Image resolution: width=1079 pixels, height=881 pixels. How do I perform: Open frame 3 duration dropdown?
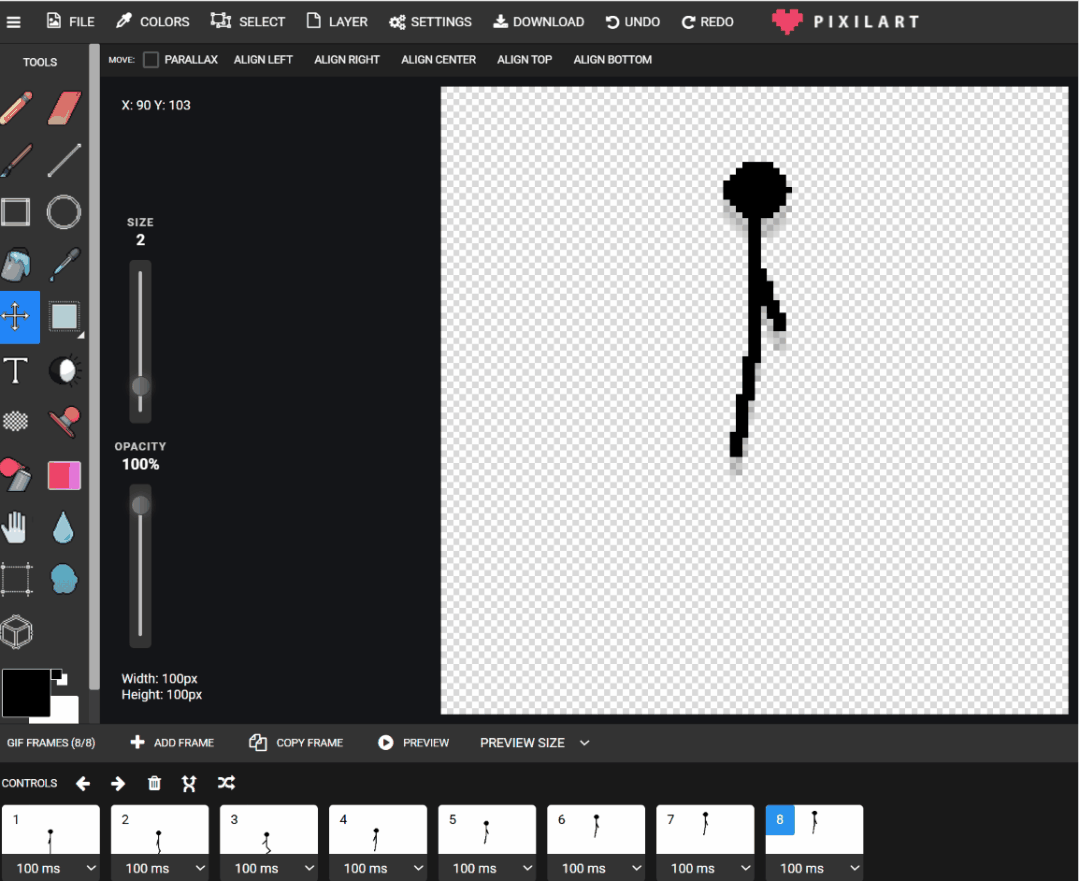click(269, 869)
